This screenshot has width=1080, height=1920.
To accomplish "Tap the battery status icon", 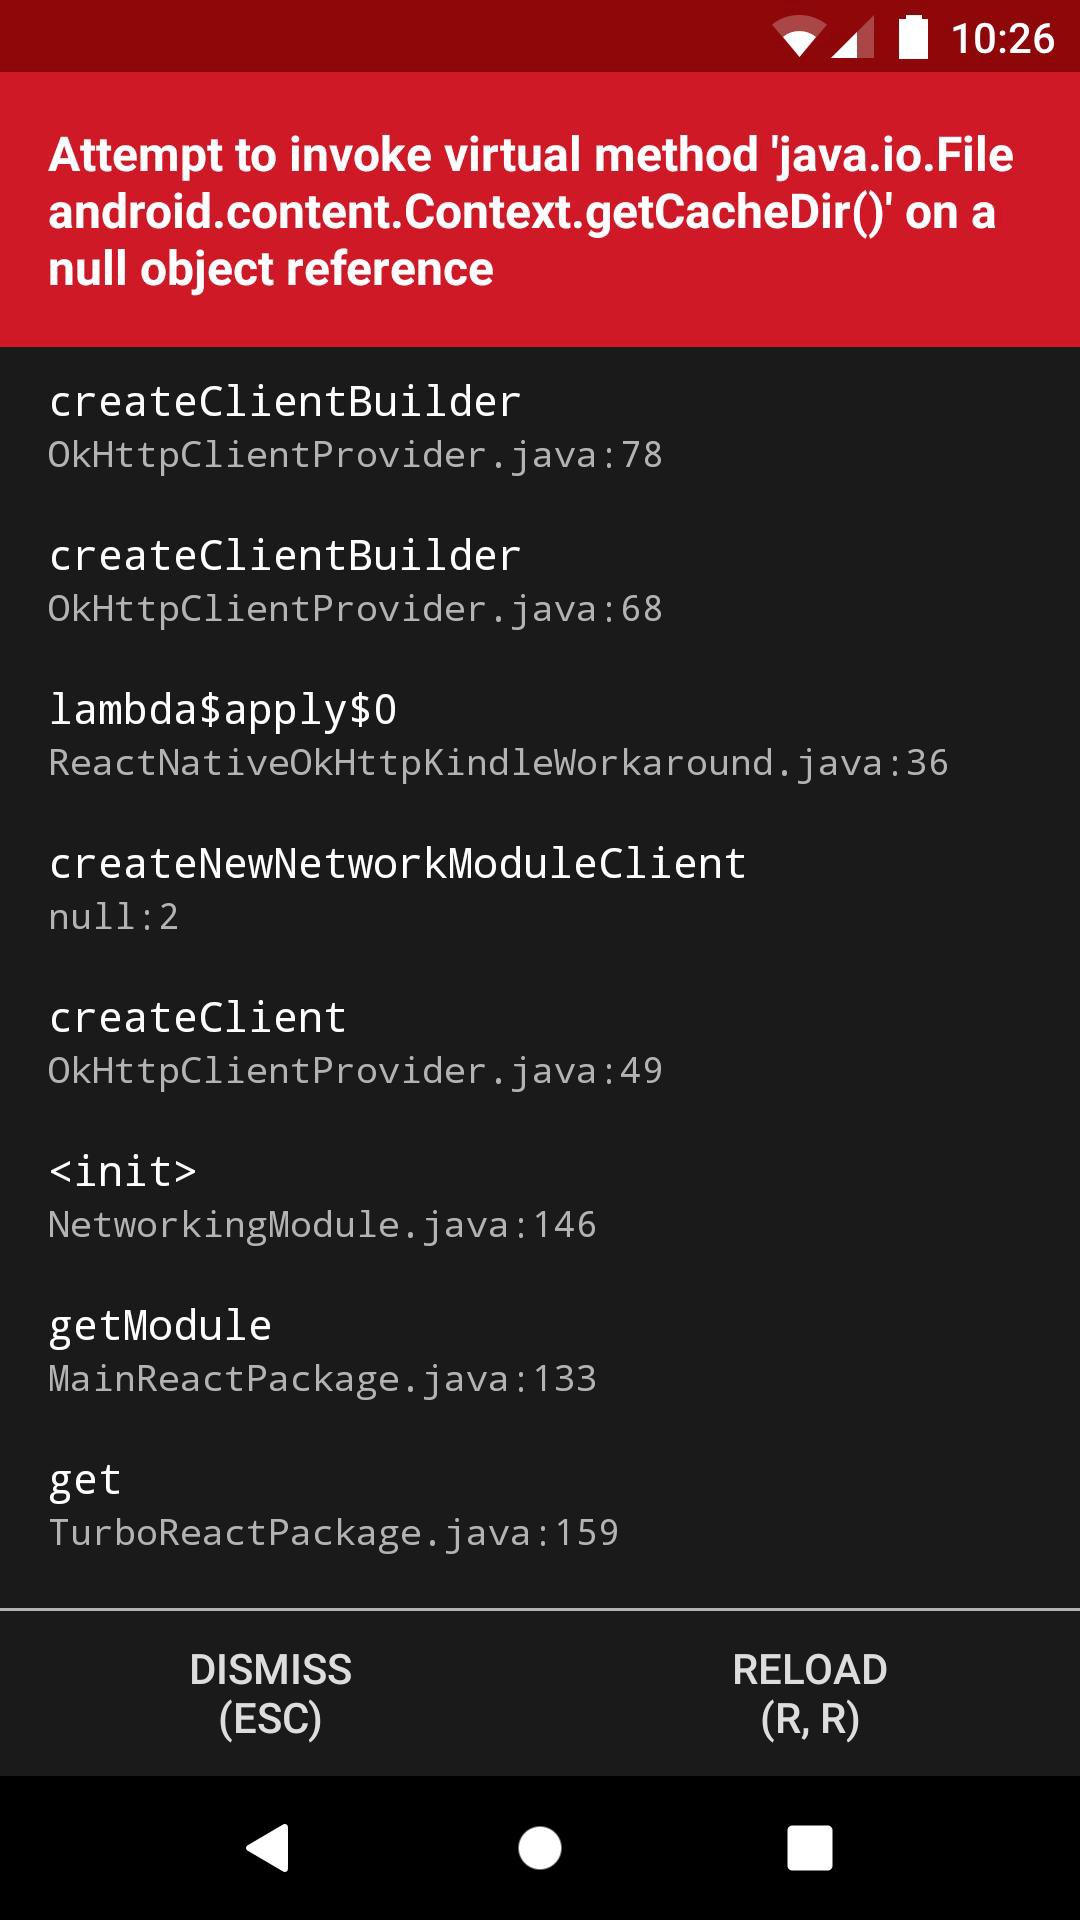I will (913, 38).
